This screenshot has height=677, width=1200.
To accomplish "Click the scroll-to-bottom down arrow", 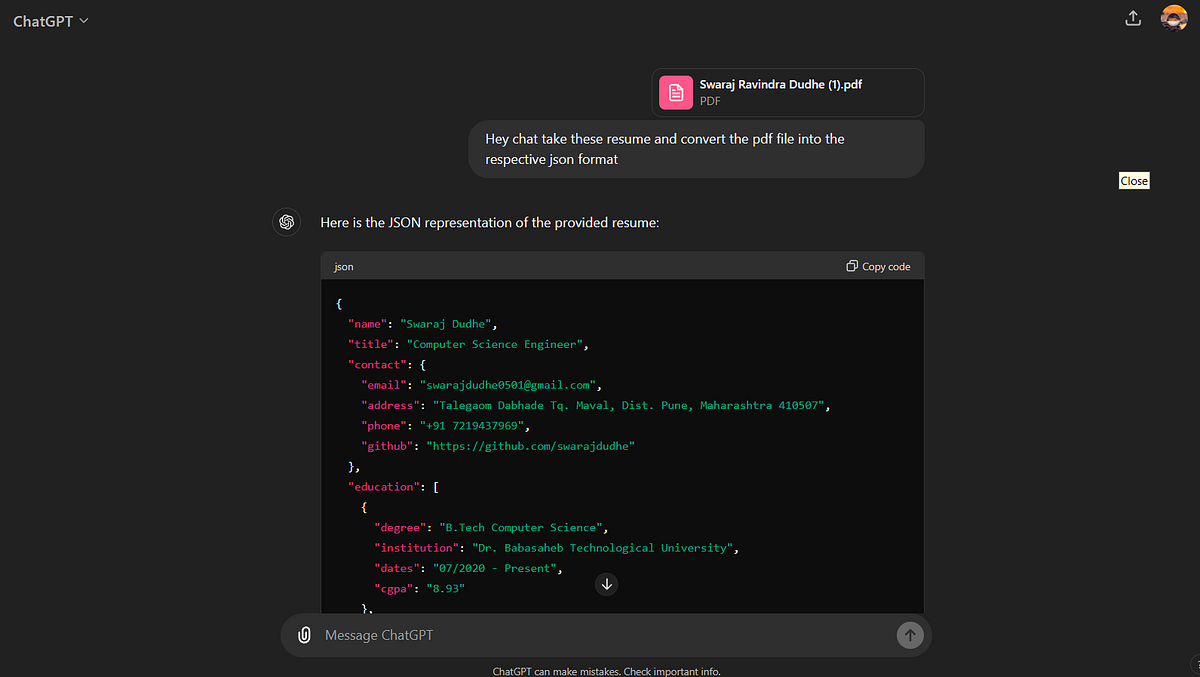I will (x=606, y=584).
